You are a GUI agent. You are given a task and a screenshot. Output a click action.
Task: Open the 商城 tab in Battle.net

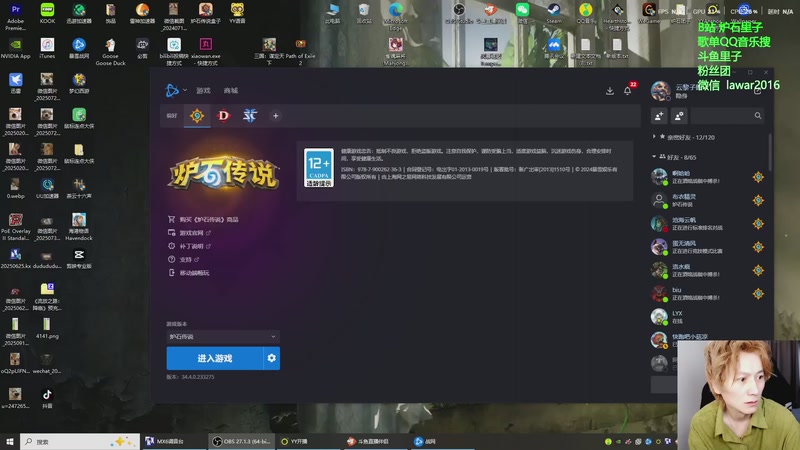(231, 90)
